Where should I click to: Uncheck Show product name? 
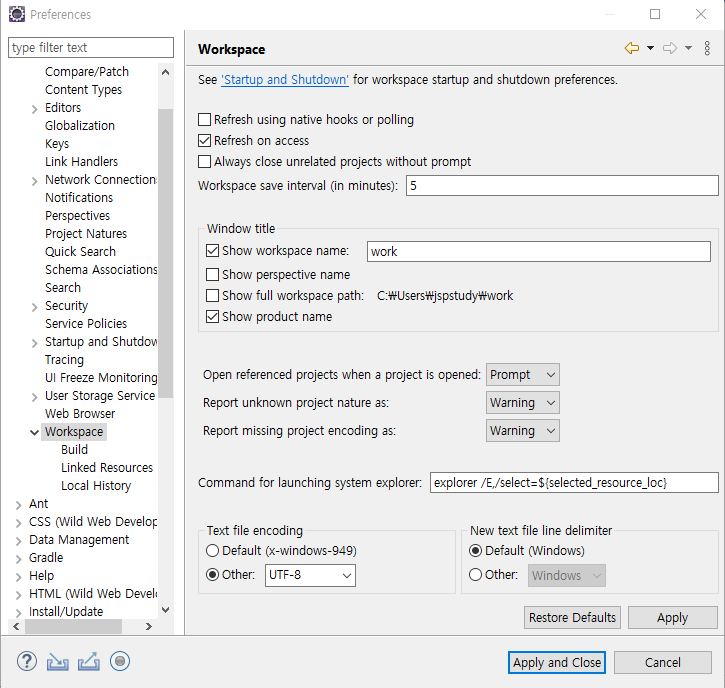click(x=212, y=317)
